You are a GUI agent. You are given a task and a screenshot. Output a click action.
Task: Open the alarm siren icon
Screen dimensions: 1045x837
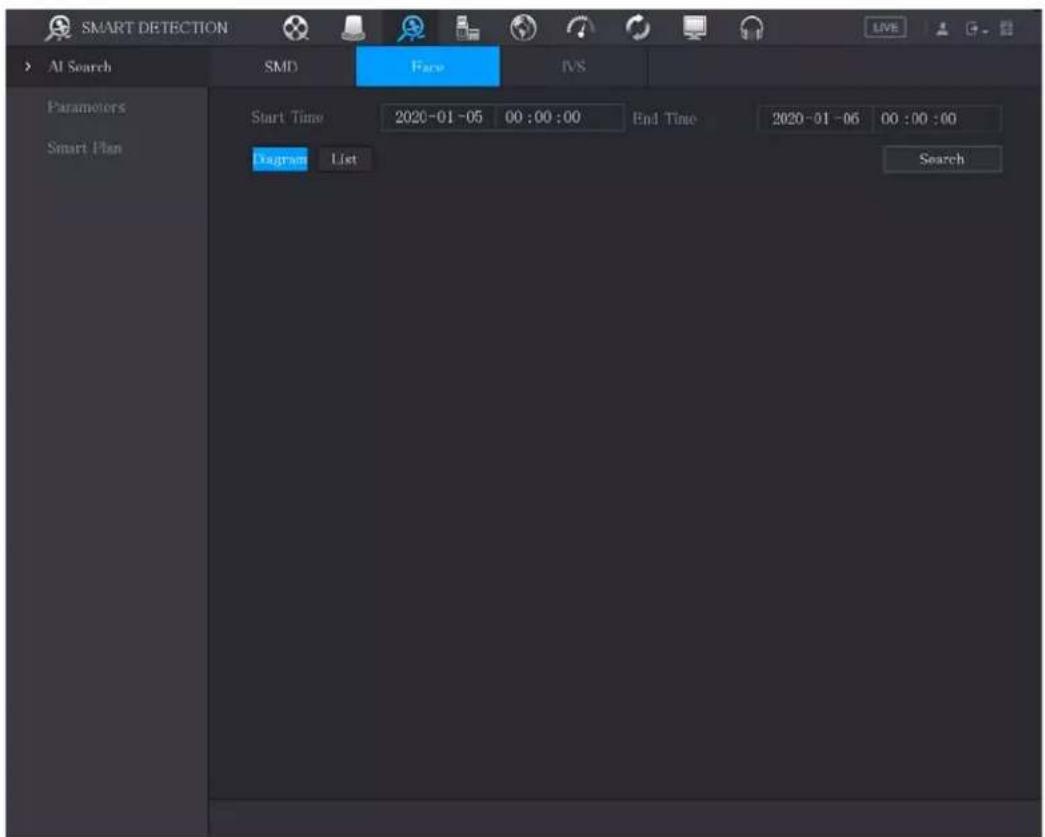[x=353, y=28]
